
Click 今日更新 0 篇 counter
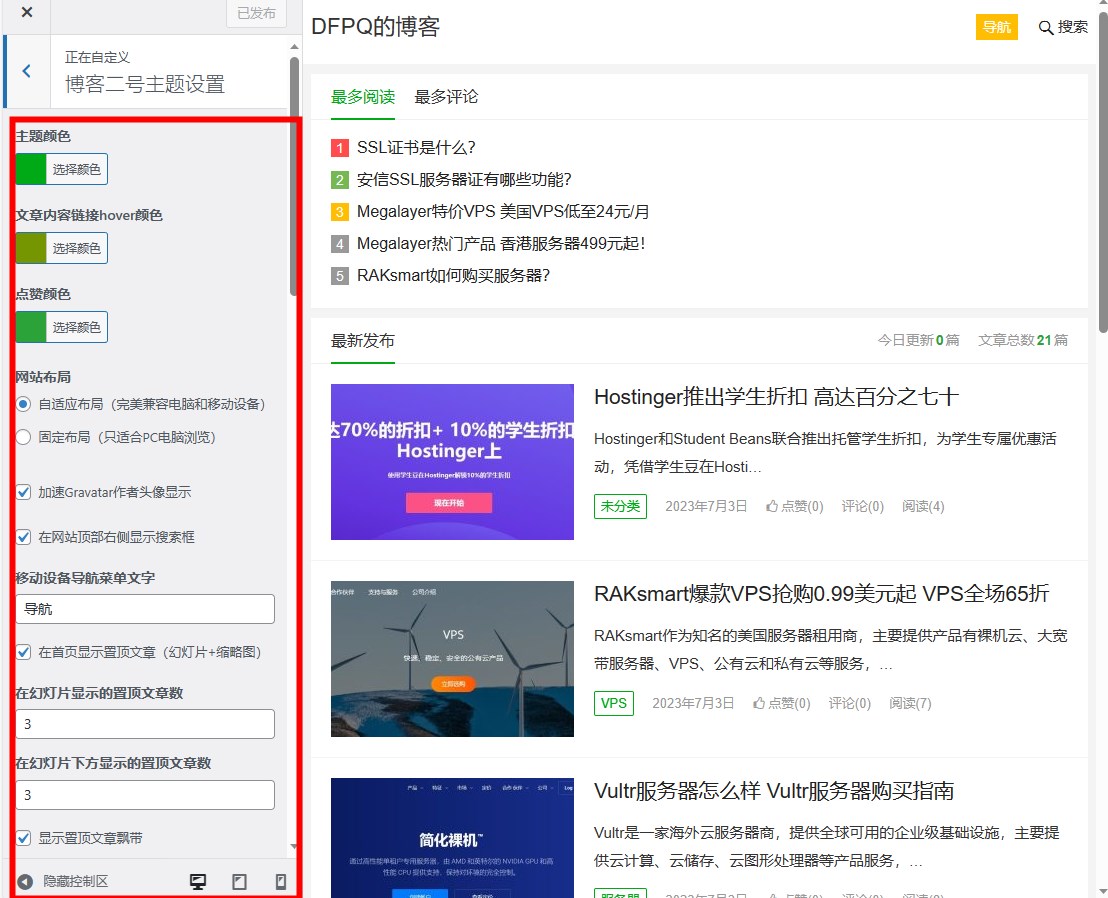[x=919, y=341]
